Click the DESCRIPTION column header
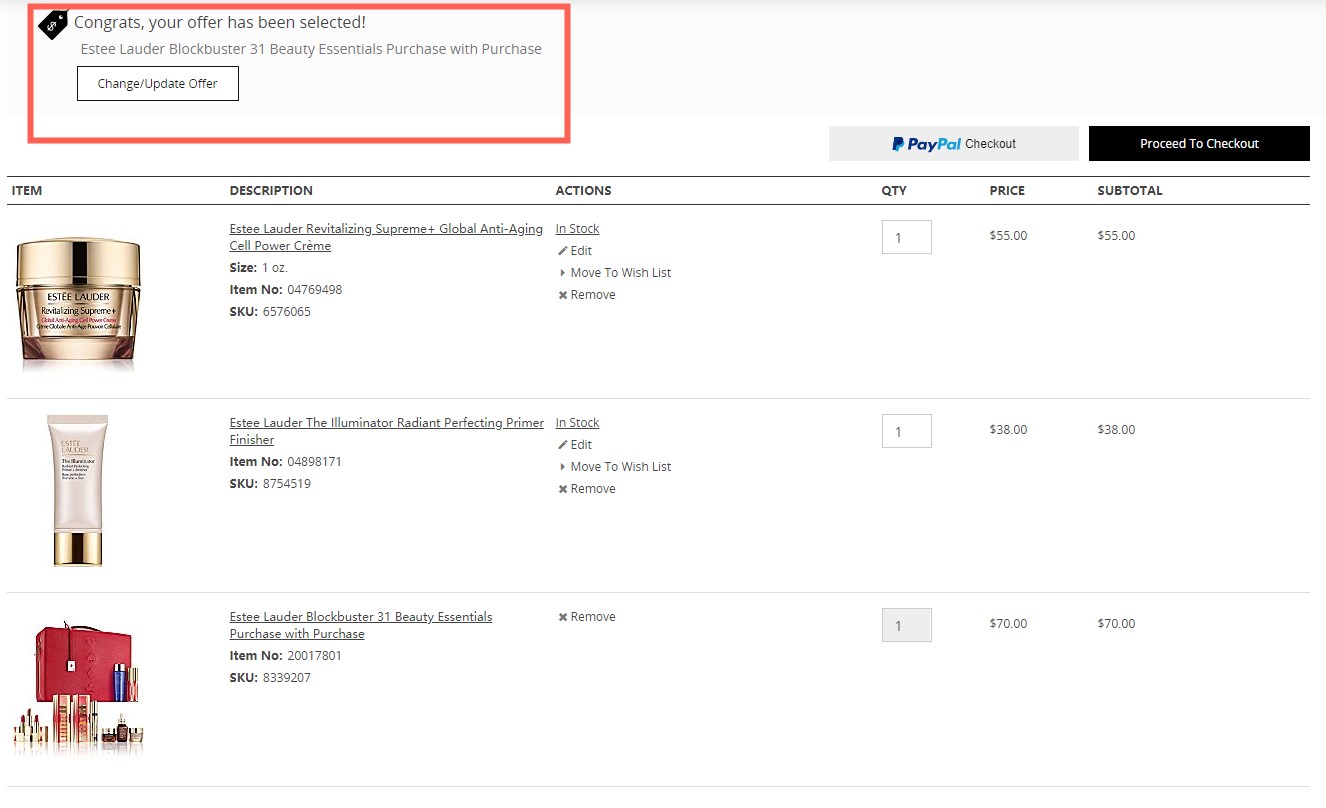Viewport: 1326px width, 808px height. 271,191
